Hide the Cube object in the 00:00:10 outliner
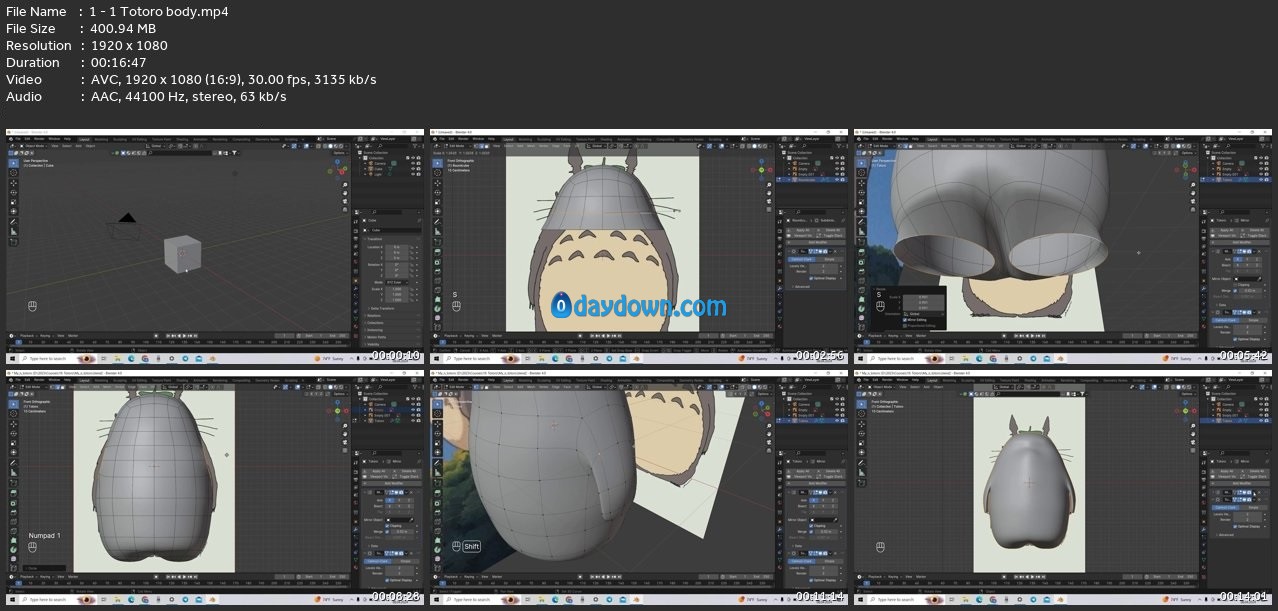 [413, 168]
